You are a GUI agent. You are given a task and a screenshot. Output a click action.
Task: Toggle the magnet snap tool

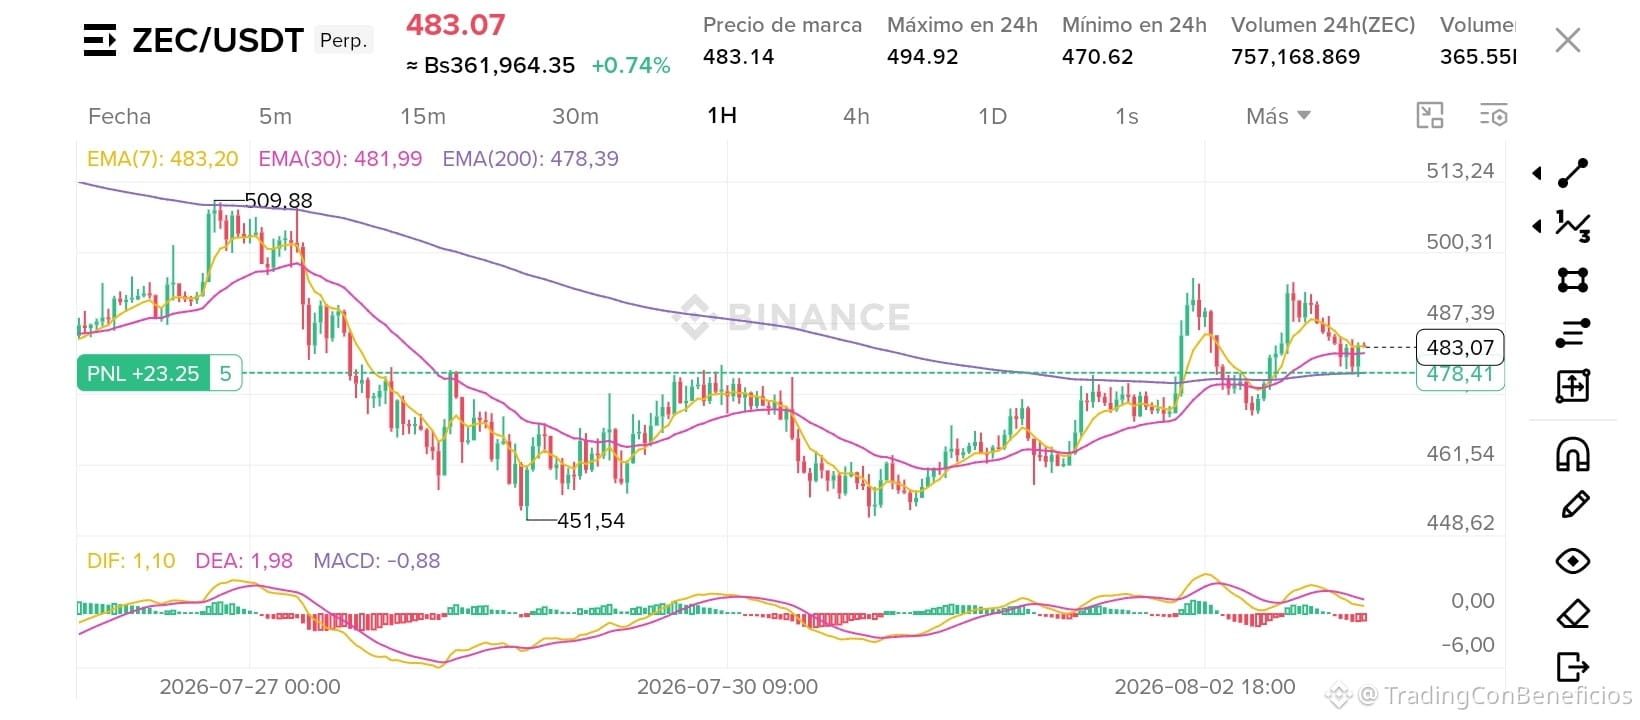pyautogui.click(x=1573, y=455)
